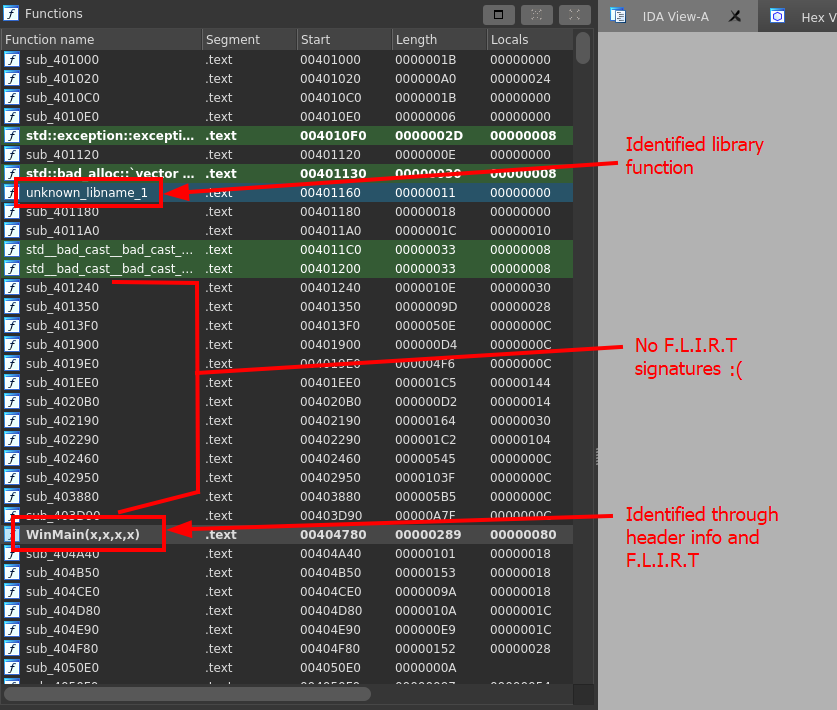Click function icon beside sub_404B50
The height and width of the screenshot is (710, 837).
pyautogui.click(x=12, y=573)
